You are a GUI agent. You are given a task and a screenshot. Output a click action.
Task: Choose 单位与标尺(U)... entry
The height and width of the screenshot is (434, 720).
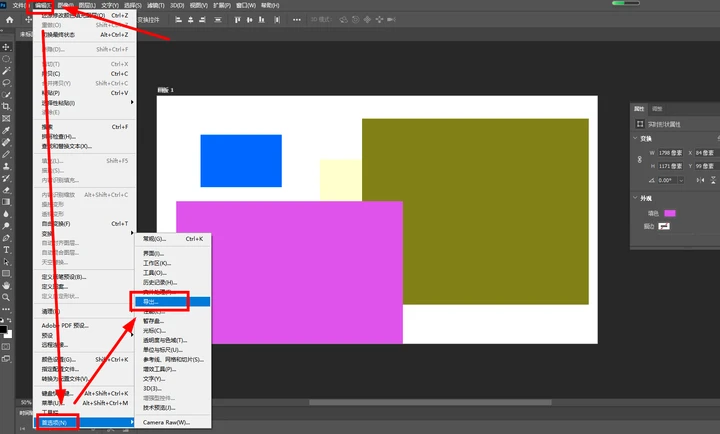[173, 350]
